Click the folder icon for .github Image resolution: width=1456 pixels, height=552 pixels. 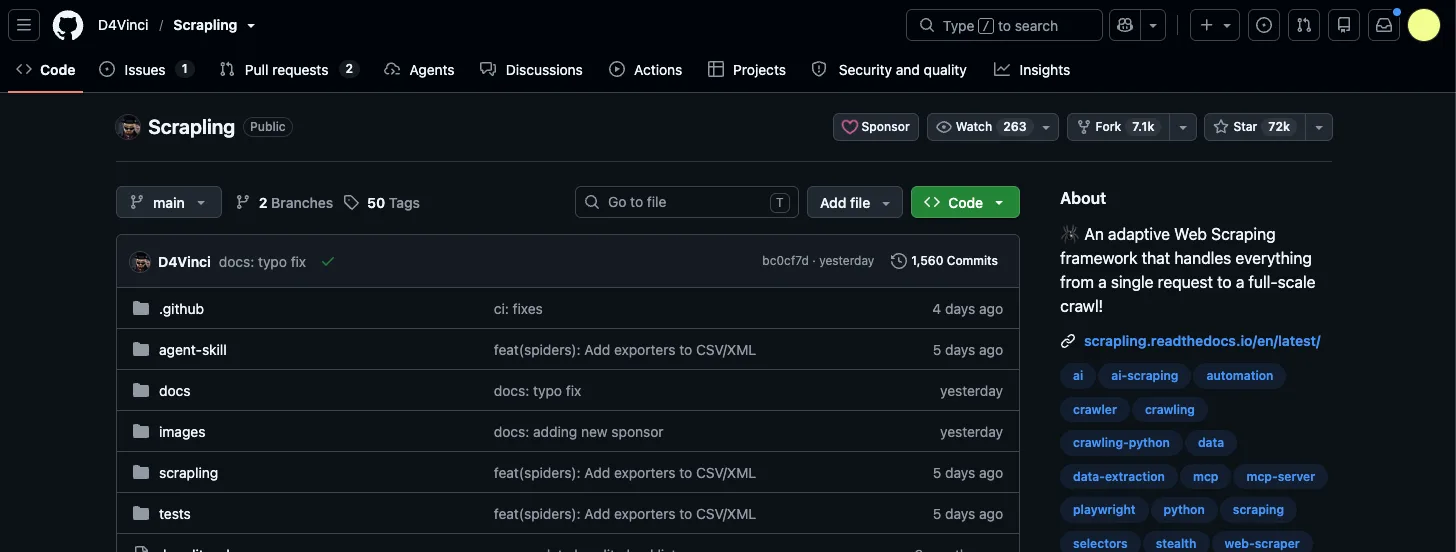[141, 309]
